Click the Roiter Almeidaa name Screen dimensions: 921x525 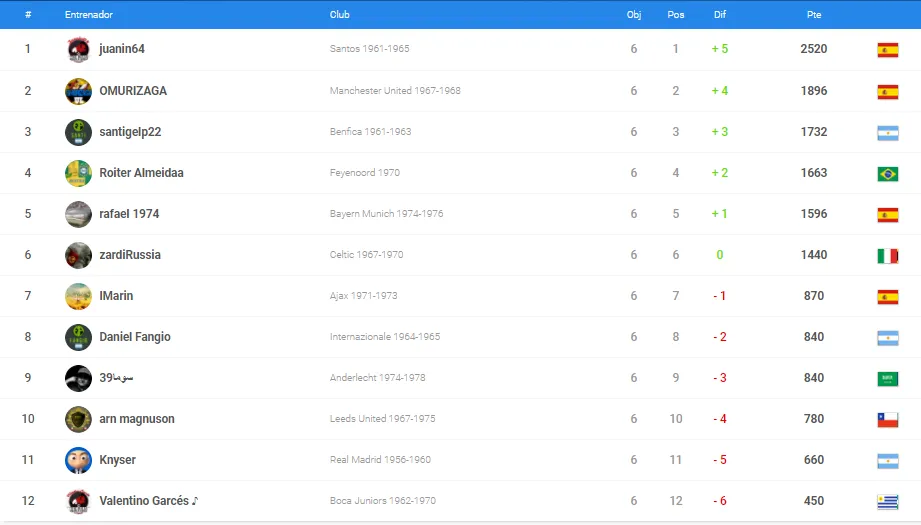coord(141,173)
